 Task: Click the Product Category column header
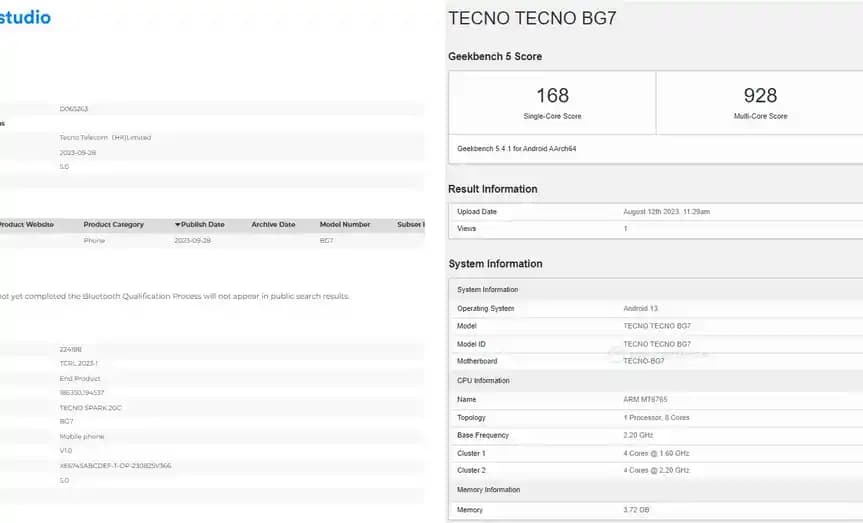click(113, 225)
